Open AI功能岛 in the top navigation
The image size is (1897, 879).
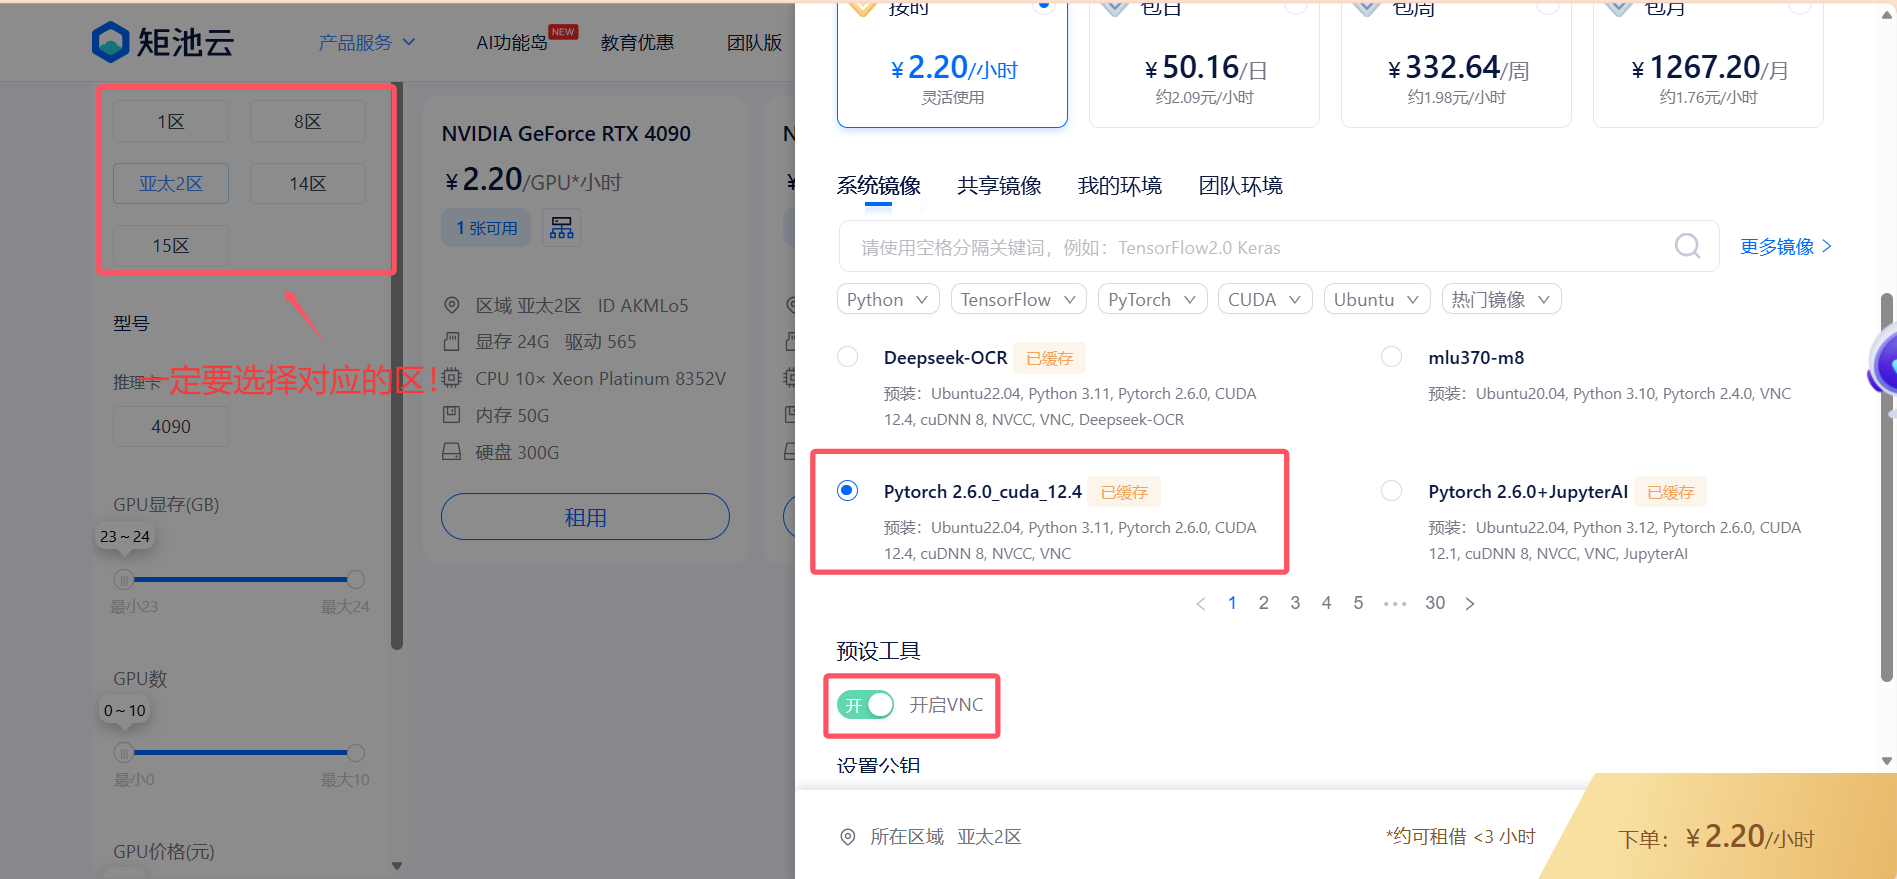[x=512, y=43]
